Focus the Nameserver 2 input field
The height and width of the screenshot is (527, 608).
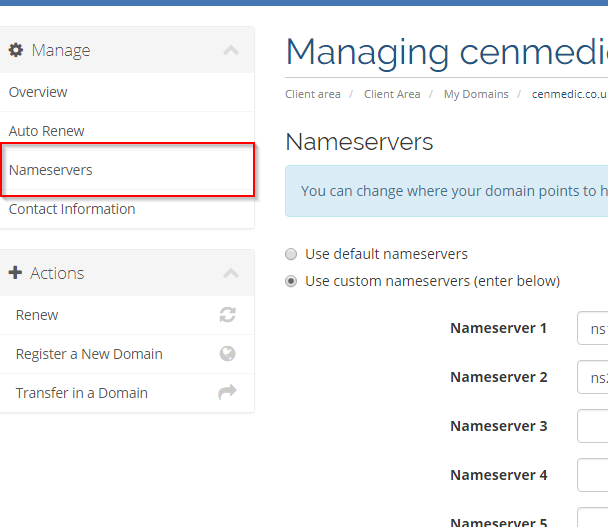592,377
